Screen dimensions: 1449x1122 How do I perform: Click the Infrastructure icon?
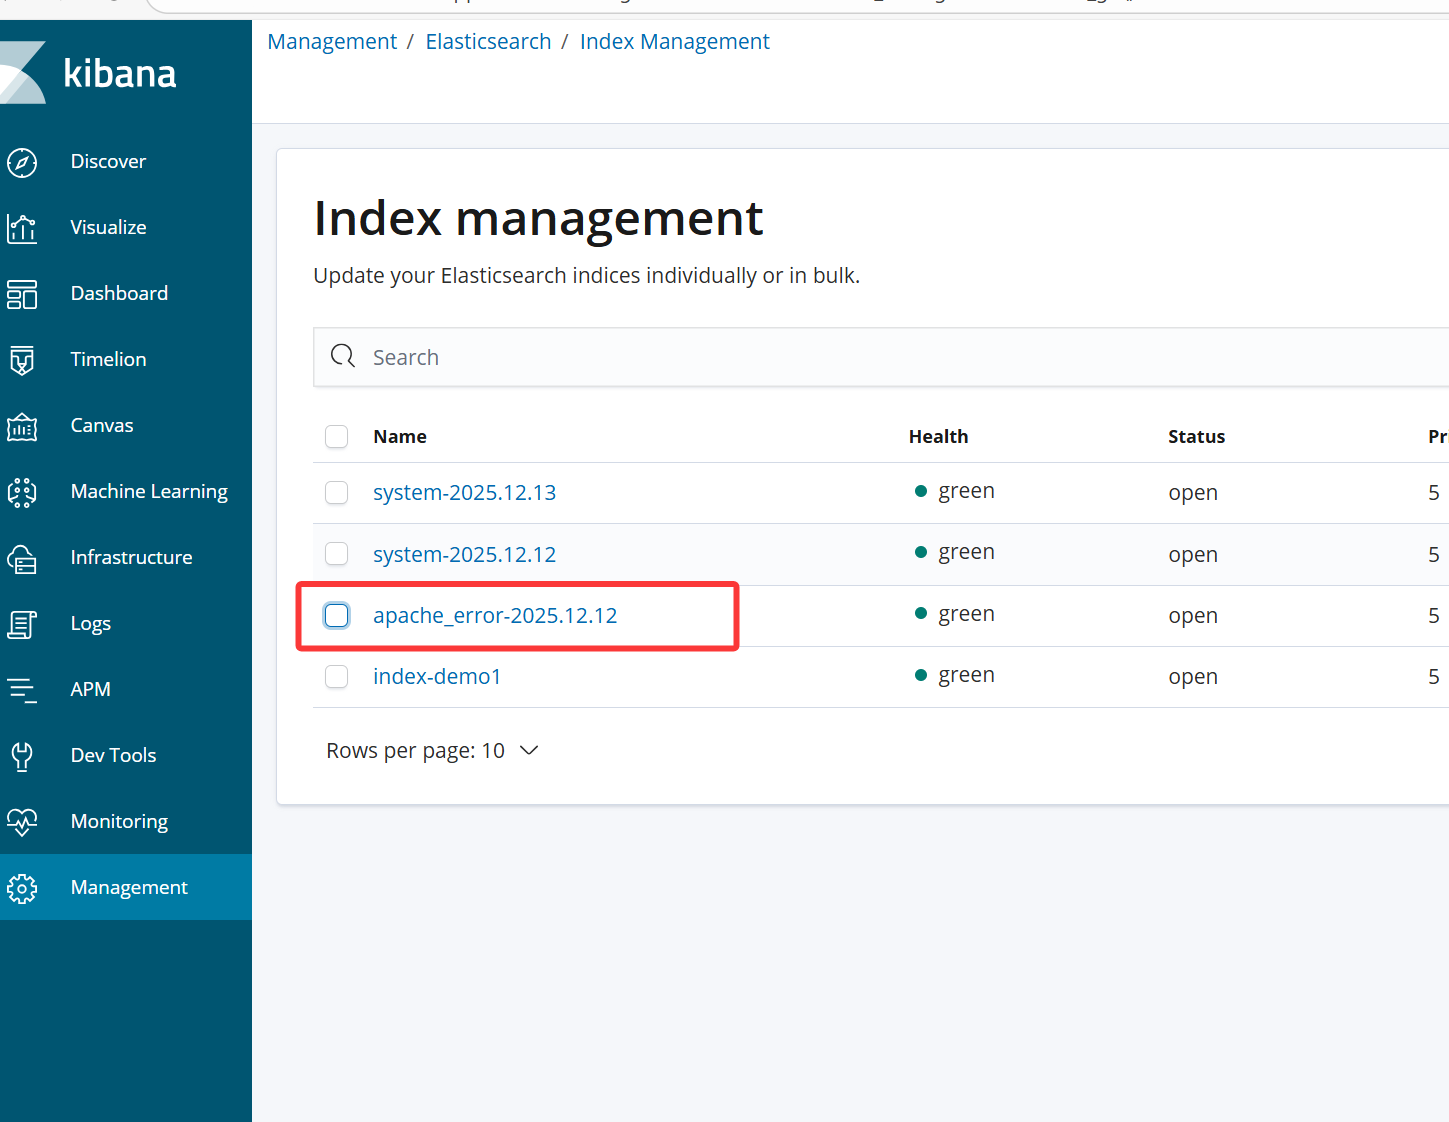[x=22, y=558]
